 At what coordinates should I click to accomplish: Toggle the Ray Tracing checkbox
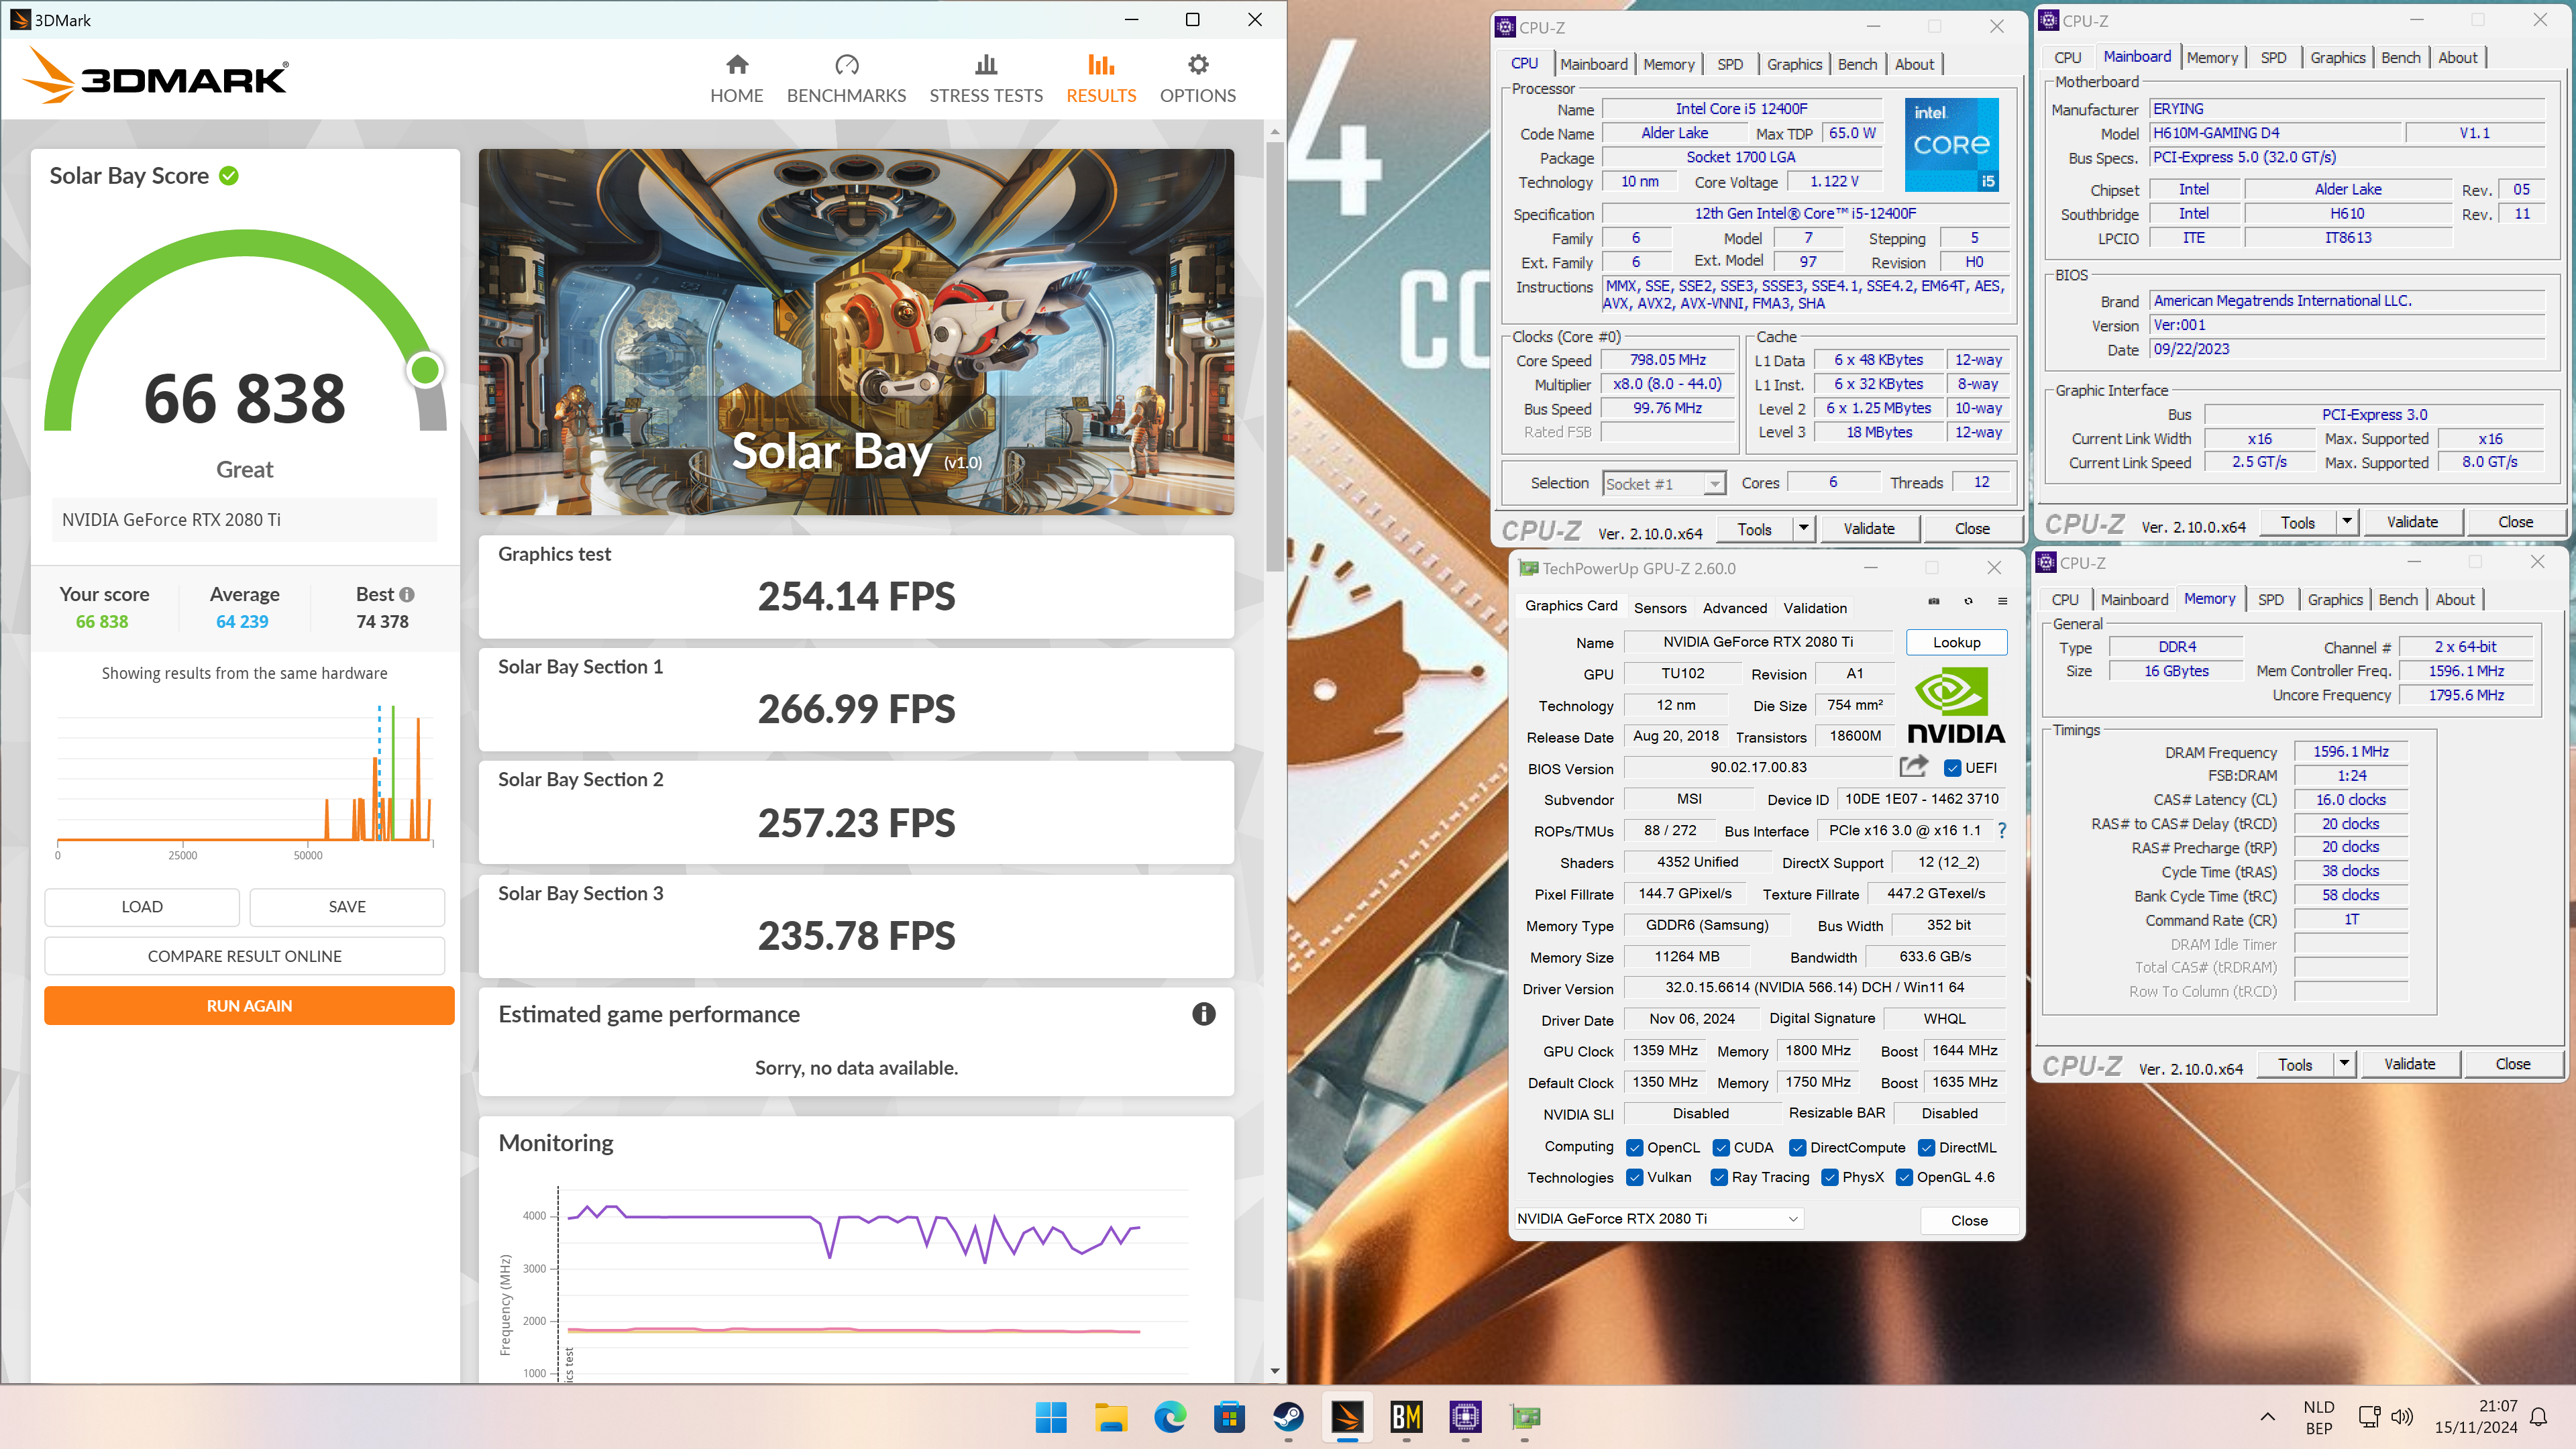click(1719, 1178)
